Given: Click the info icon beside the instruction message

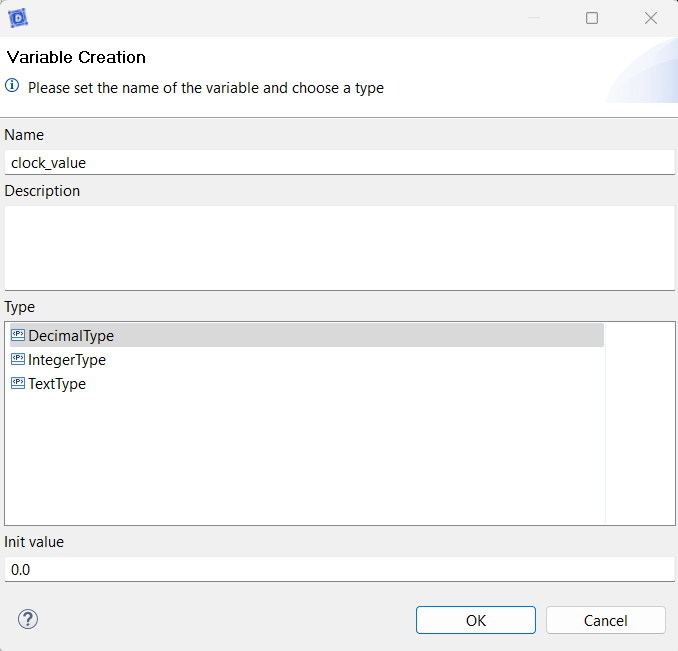Looking at the screenshot, I should pos(12,85).
